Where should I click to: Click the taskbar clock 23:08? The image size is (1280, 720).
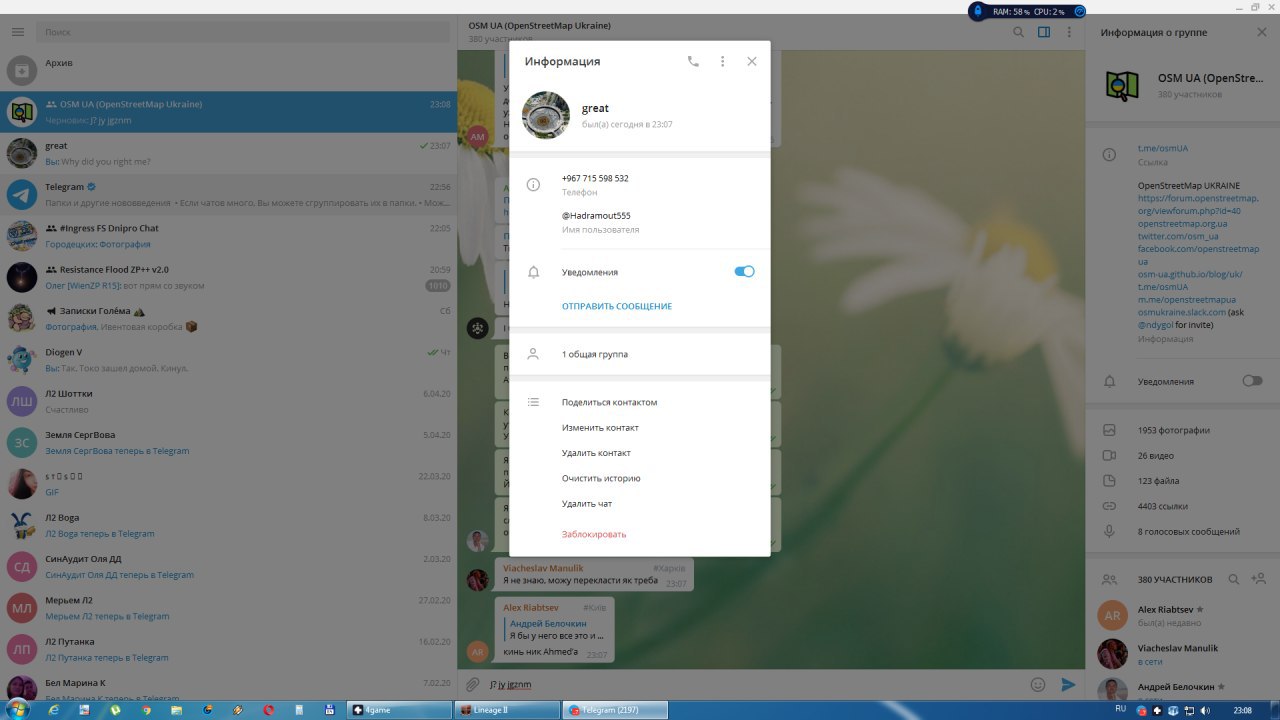pos(1243,709)
